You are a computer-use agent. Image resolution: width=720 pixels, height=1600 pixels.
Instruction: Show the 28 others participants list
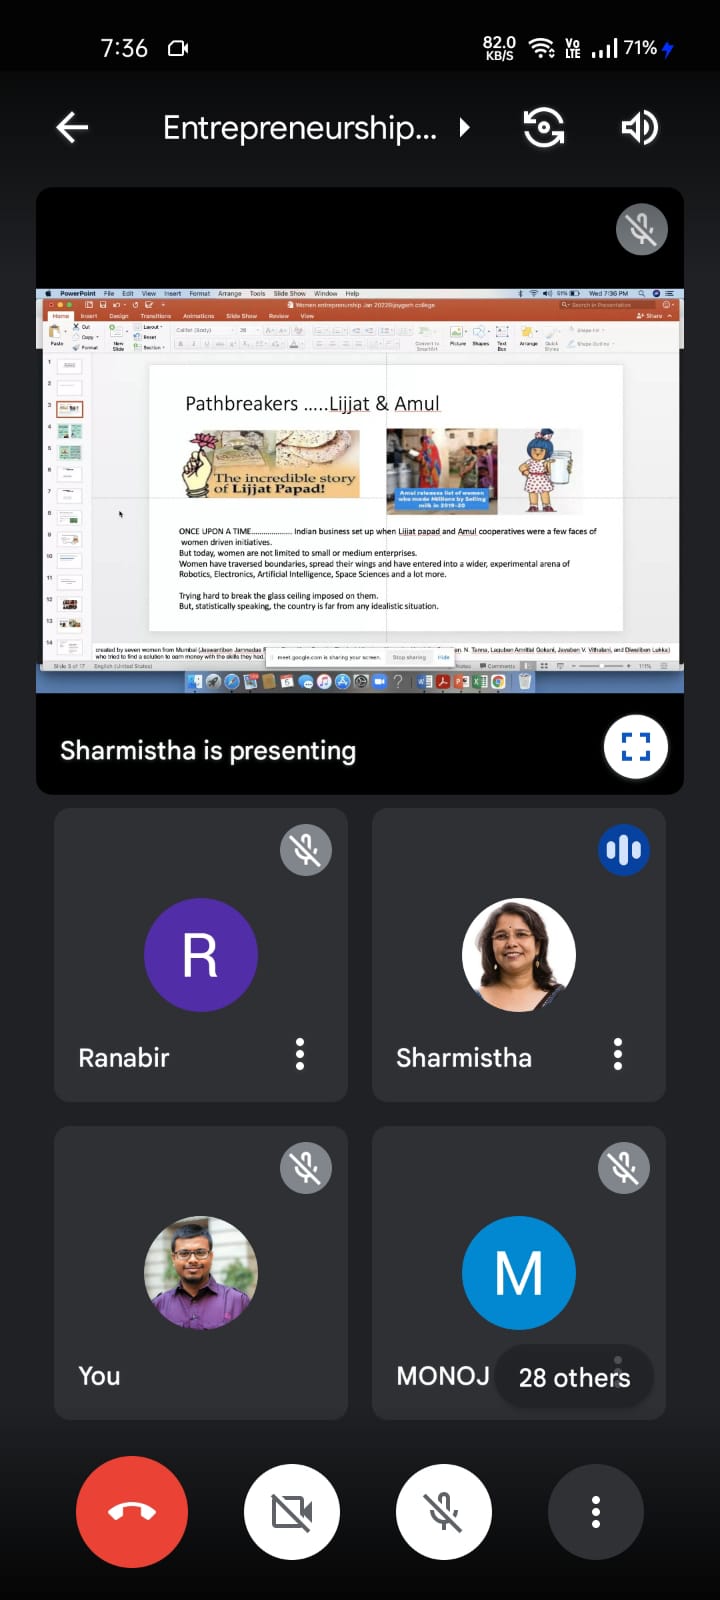tap(574, 1377)
